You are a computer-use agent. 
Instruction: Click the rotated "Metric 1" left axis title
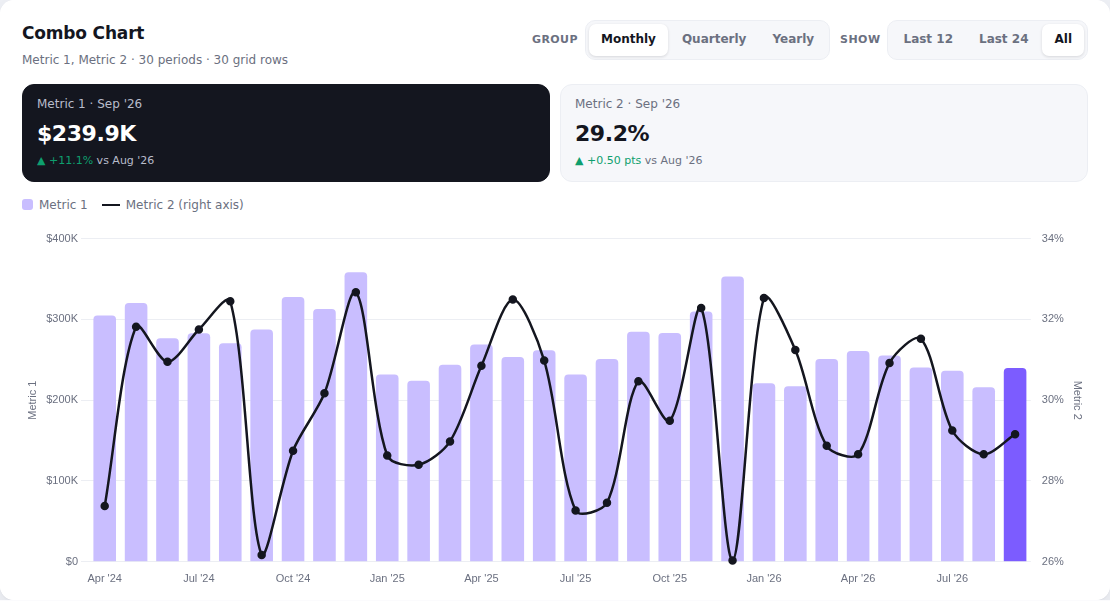click(32, 400)
